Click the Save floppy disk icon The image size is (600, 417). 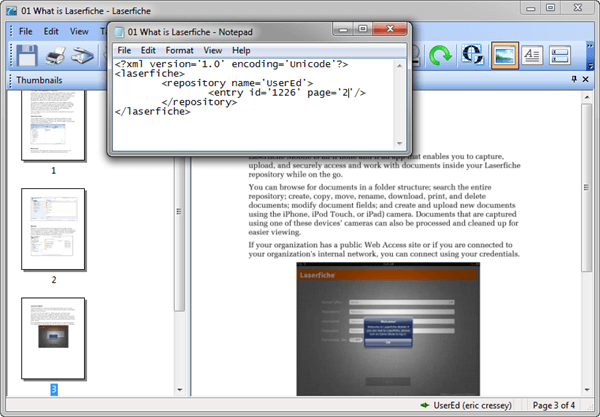click(26, 56)
